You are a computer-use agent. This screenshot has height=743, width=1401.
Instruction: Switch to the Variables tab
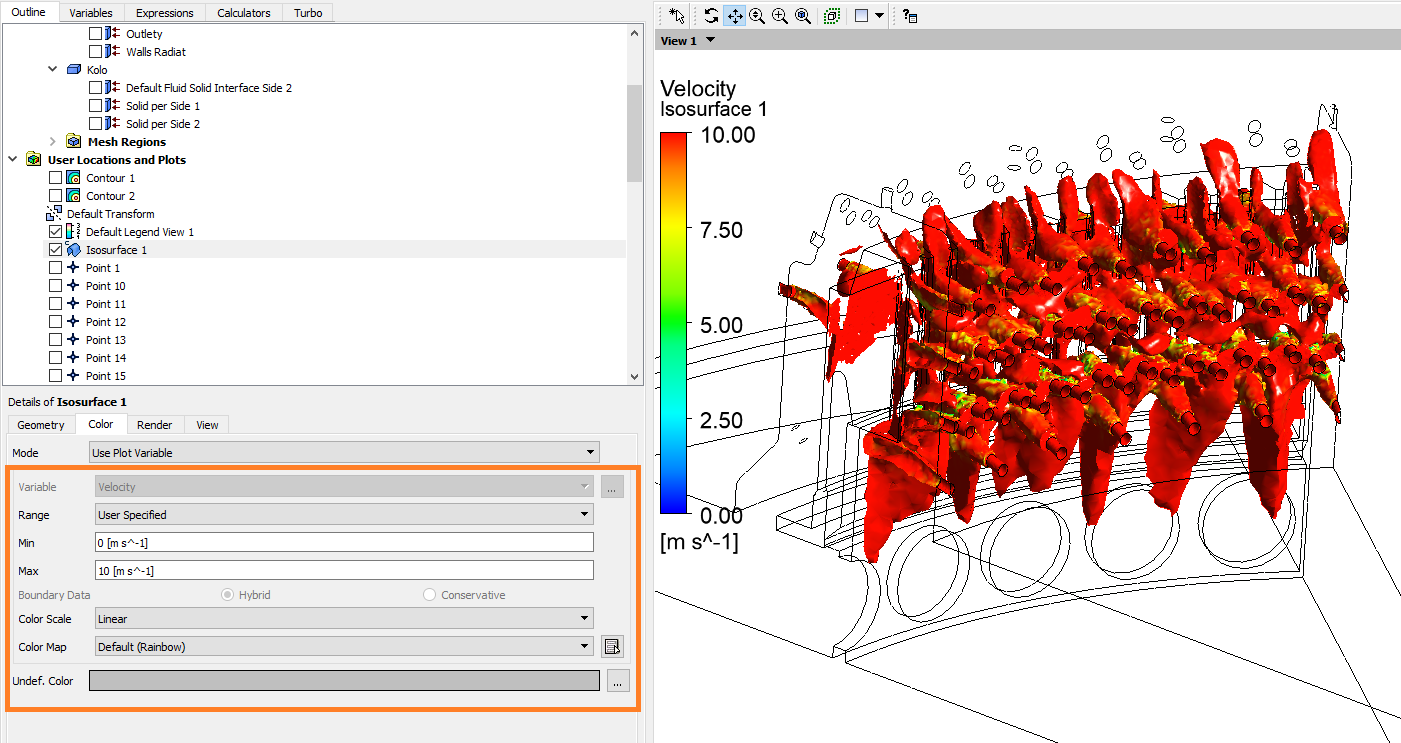[x=91, y=13]
